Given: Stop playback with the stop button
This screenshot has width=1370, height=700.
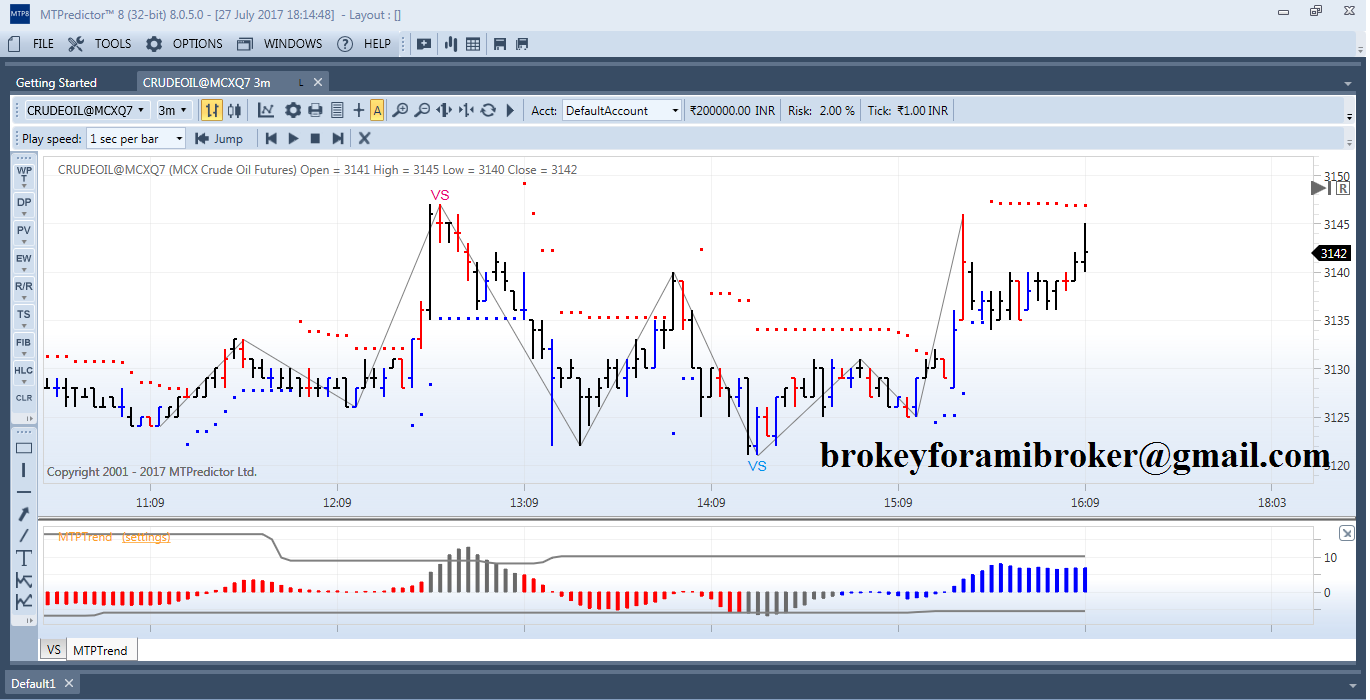Looking at the screenshot, I should 315,138.
